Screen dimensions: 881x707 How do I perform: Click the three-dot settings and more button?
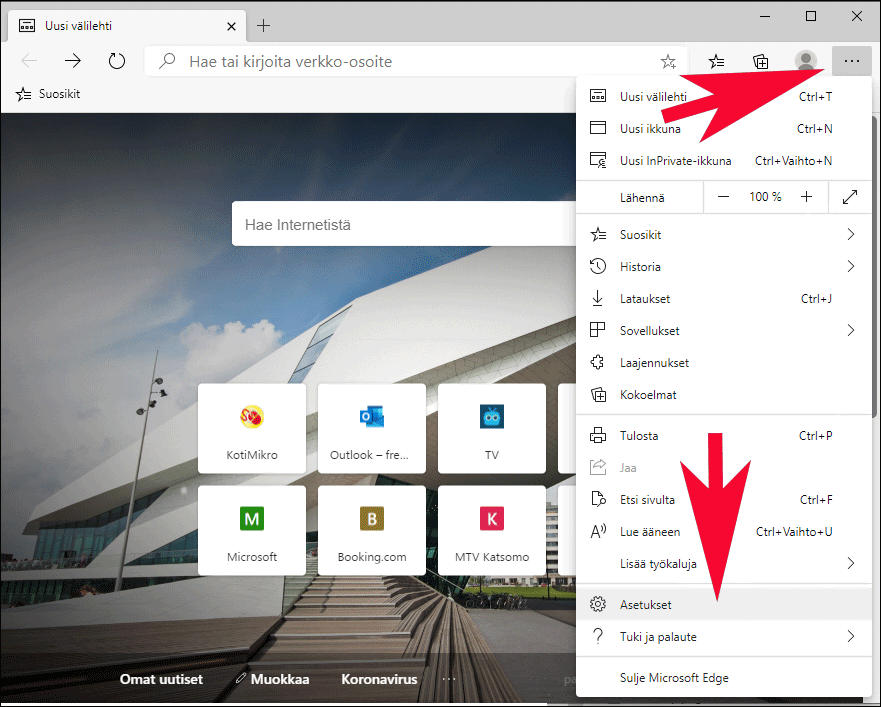coord(851,61)
